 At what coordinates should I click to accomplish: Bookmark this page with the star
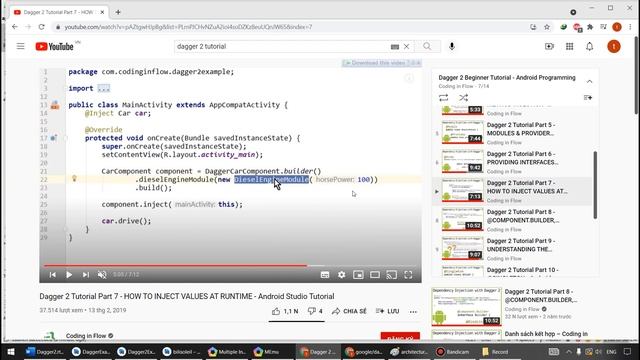547,27
